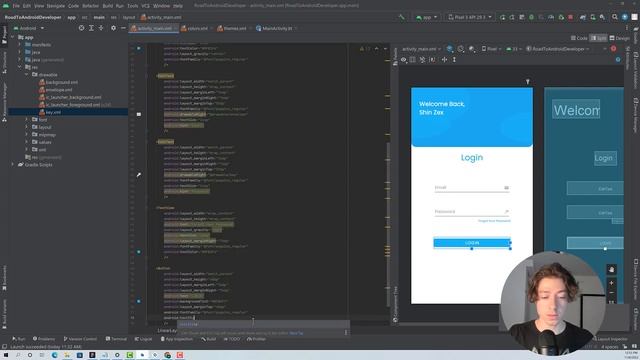Open the Pixel device preview dropdown
This screenshot has height=360, width=640.
coord(491,49)
